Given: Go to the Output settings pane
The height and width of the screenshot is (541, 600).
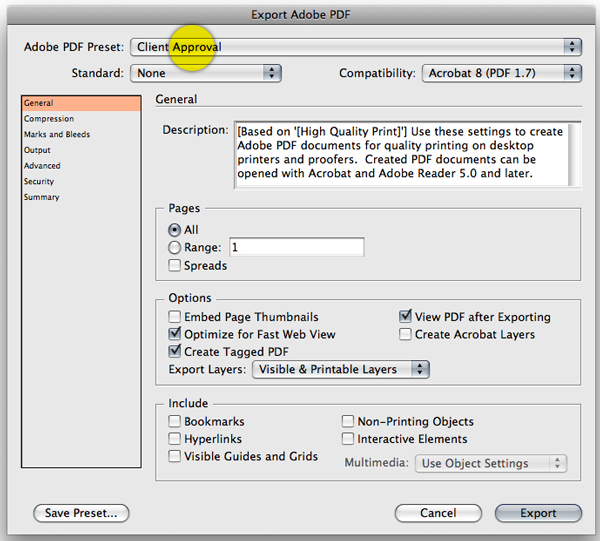Looking at the screenshot, I should [x=81, y=150].
